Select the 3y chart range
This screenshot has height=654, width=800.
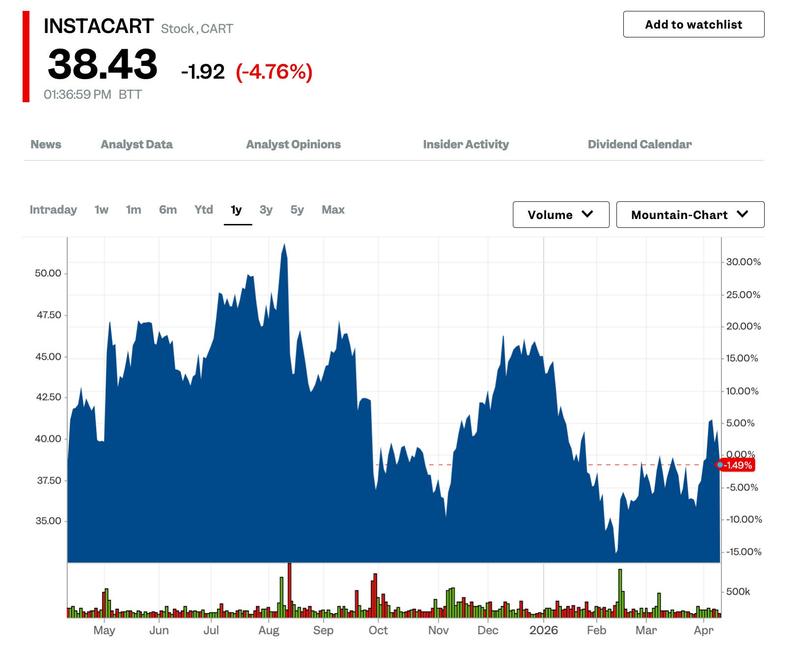click(266, 210)
